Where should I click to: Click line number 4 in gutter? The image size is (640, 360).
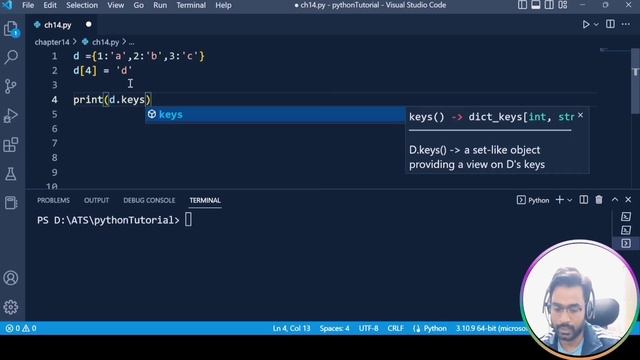point(54,100)
